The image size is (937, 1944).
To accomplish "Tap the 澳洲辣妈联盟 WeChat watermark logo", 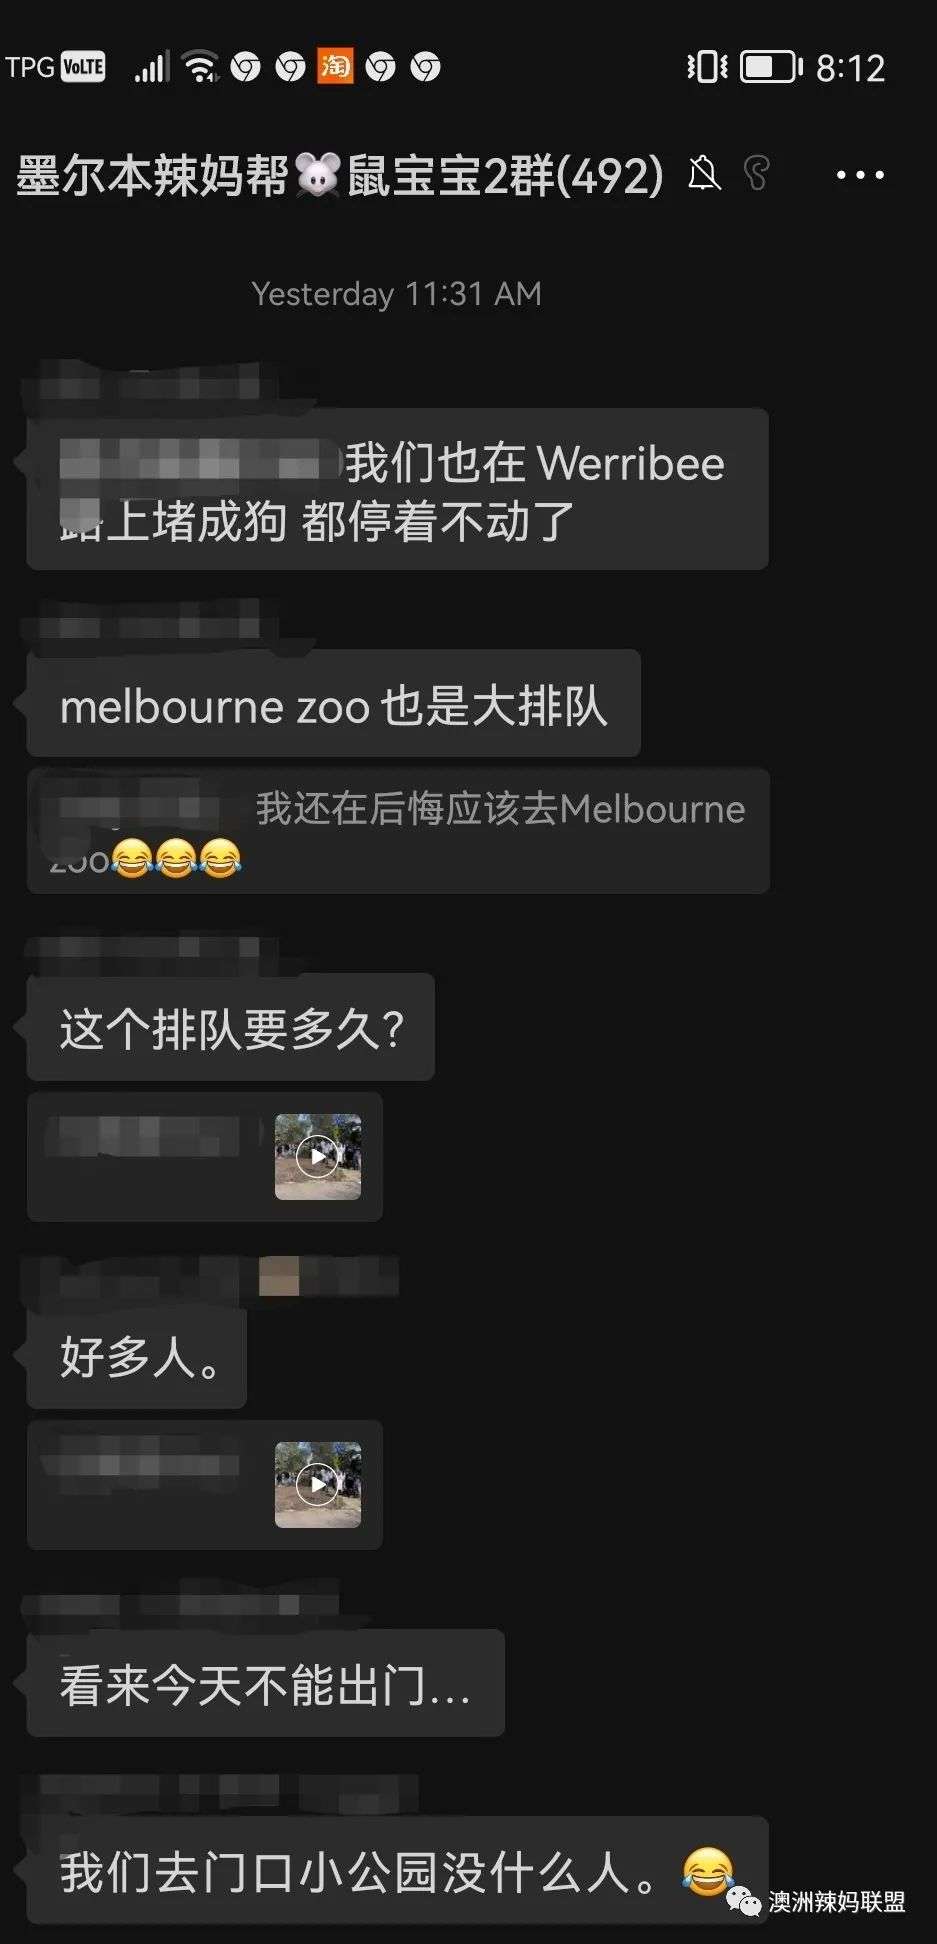I will coord(816,1901).
